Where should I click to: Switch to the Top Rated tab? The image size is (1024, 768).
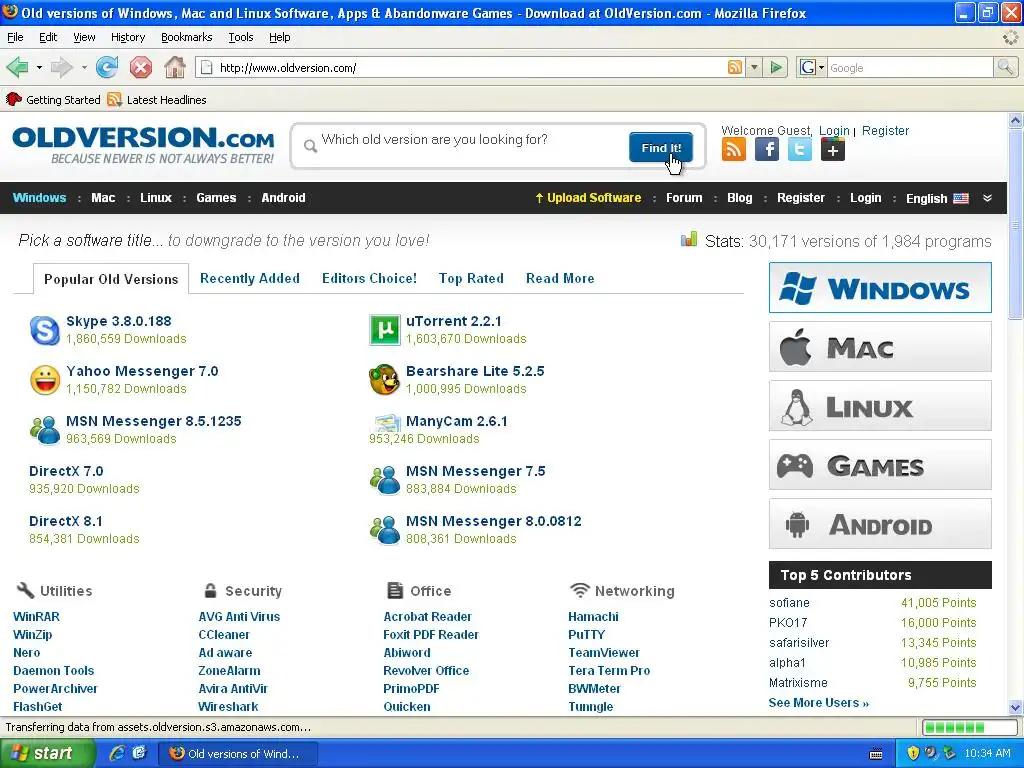pos(471,278)
